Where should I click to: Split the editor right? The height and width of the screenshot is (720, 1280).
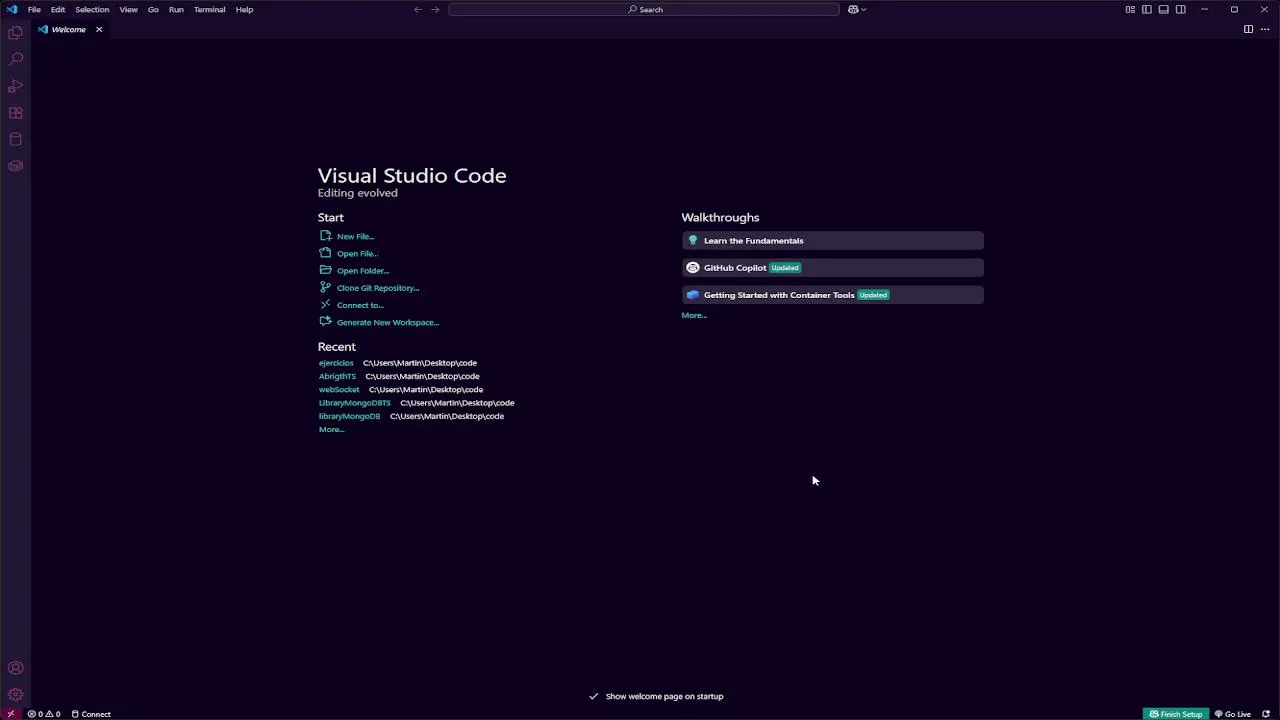(1248, 29)
